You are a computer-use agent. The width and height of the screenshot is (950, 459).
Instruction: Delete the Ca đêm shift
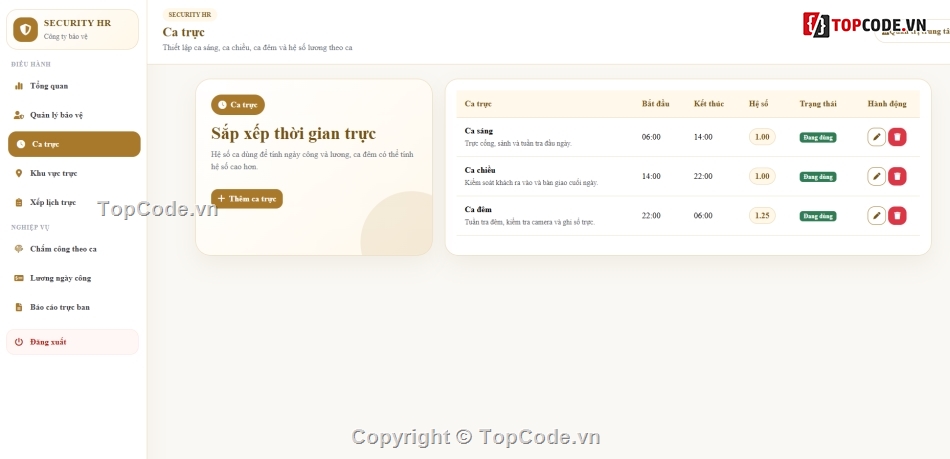pos(897,216)
